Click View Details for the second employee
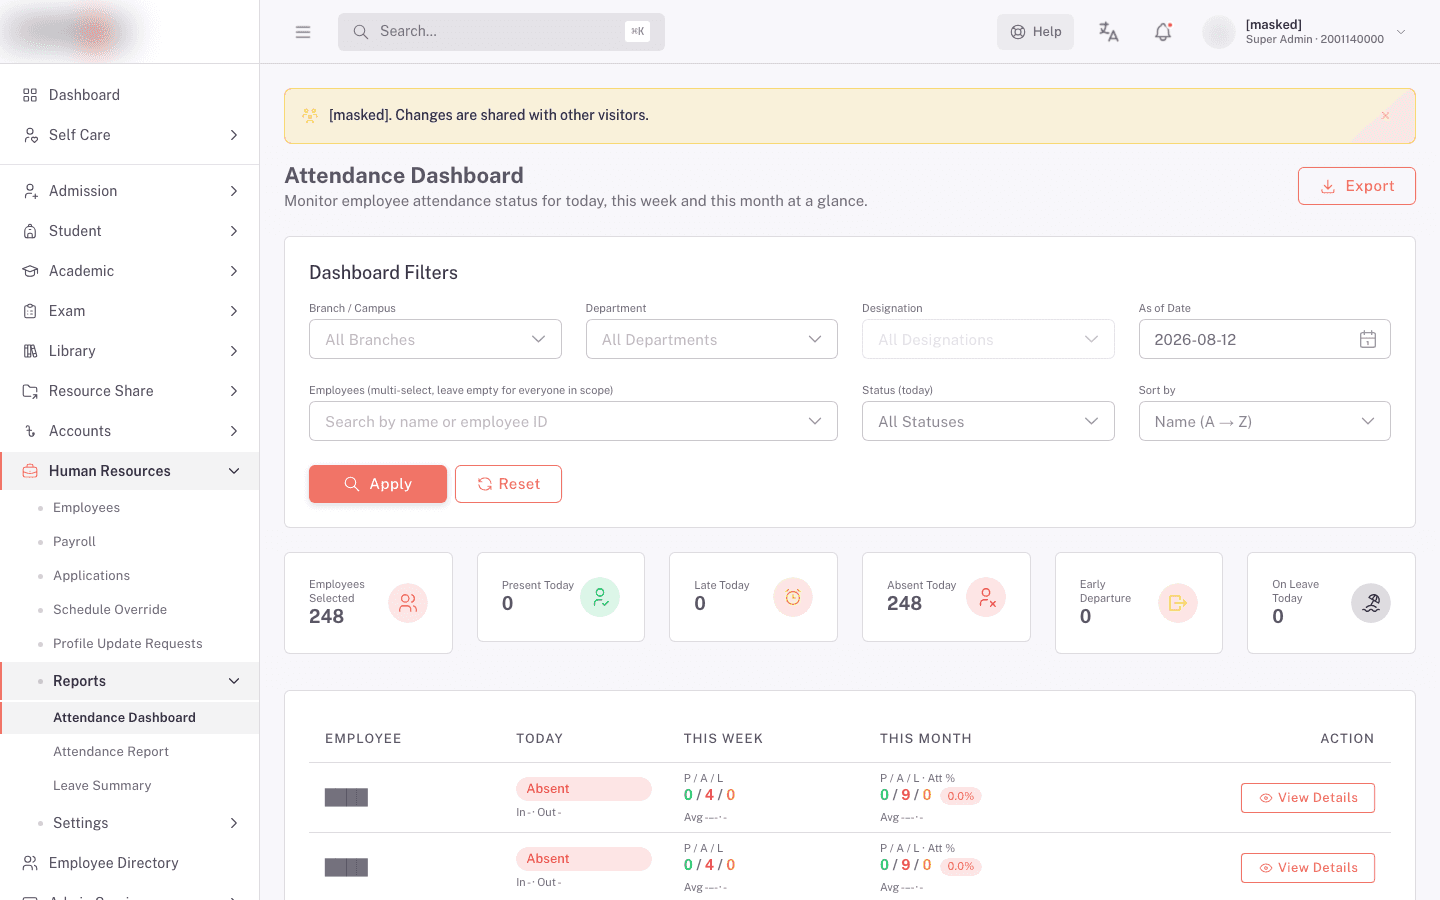Screen dimensions: 1440x900 [x=1308, y=868]
